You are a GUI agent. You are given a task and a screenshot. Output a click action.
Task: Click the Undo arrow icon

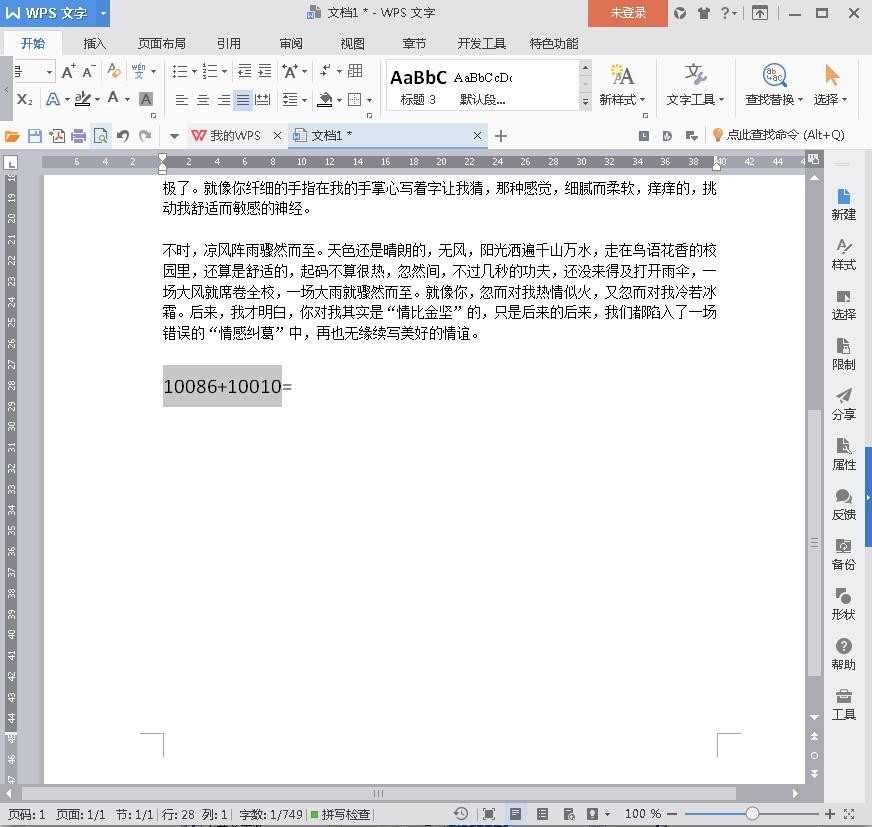123,136
